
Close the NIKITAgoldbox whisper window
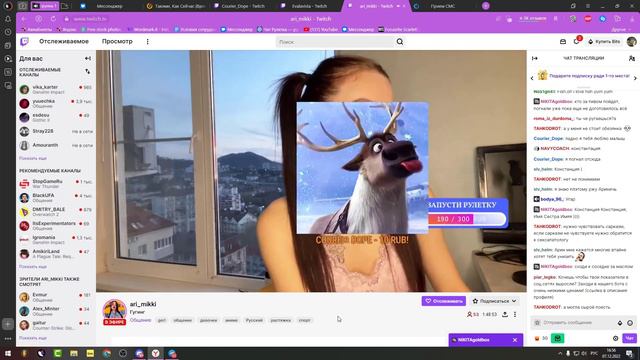pyautogui.click(x=515, y=340)
